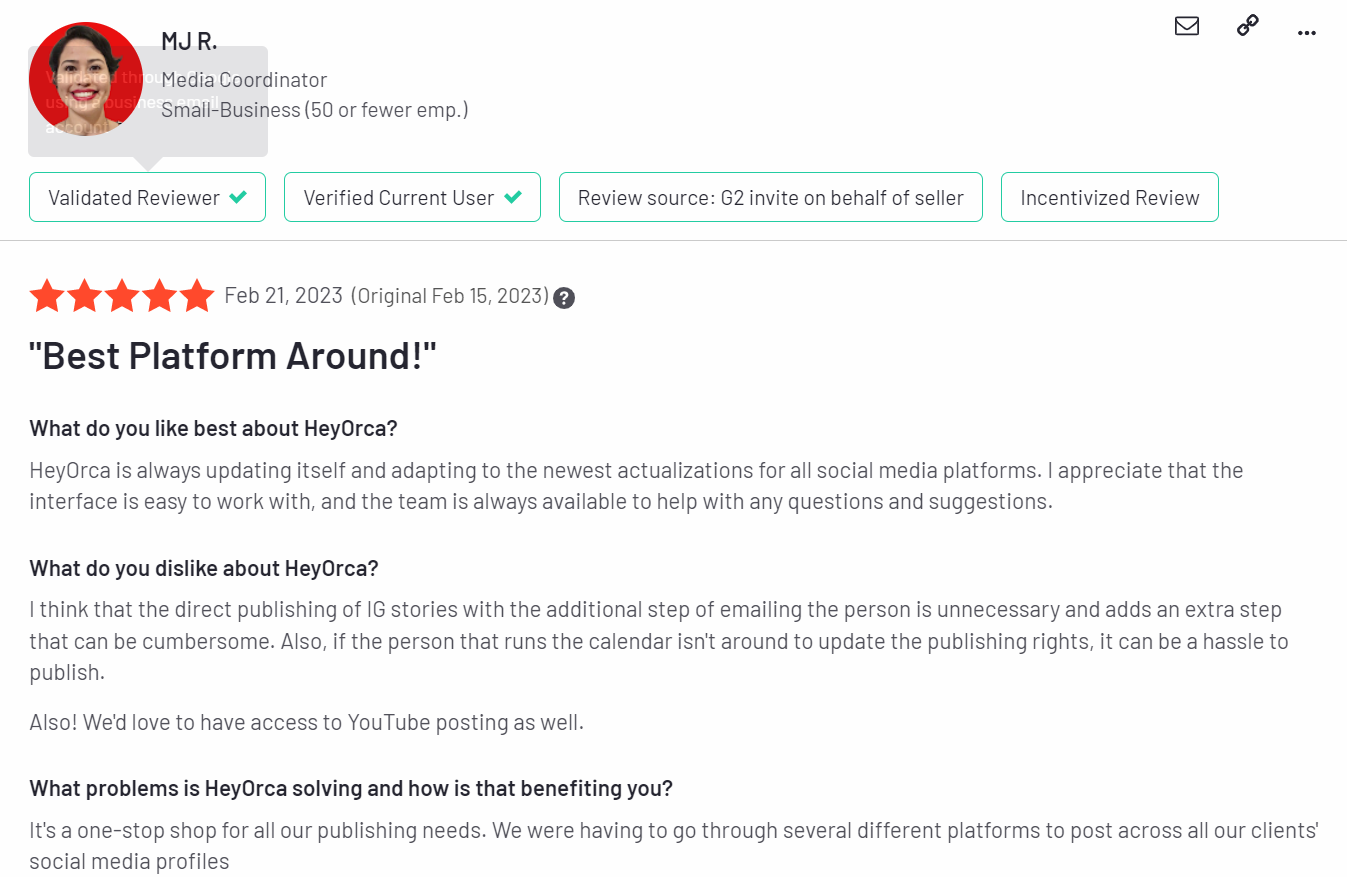
Task: Click the Small-Business company size text
Action: pyautogui.click(x=315, y=110)
